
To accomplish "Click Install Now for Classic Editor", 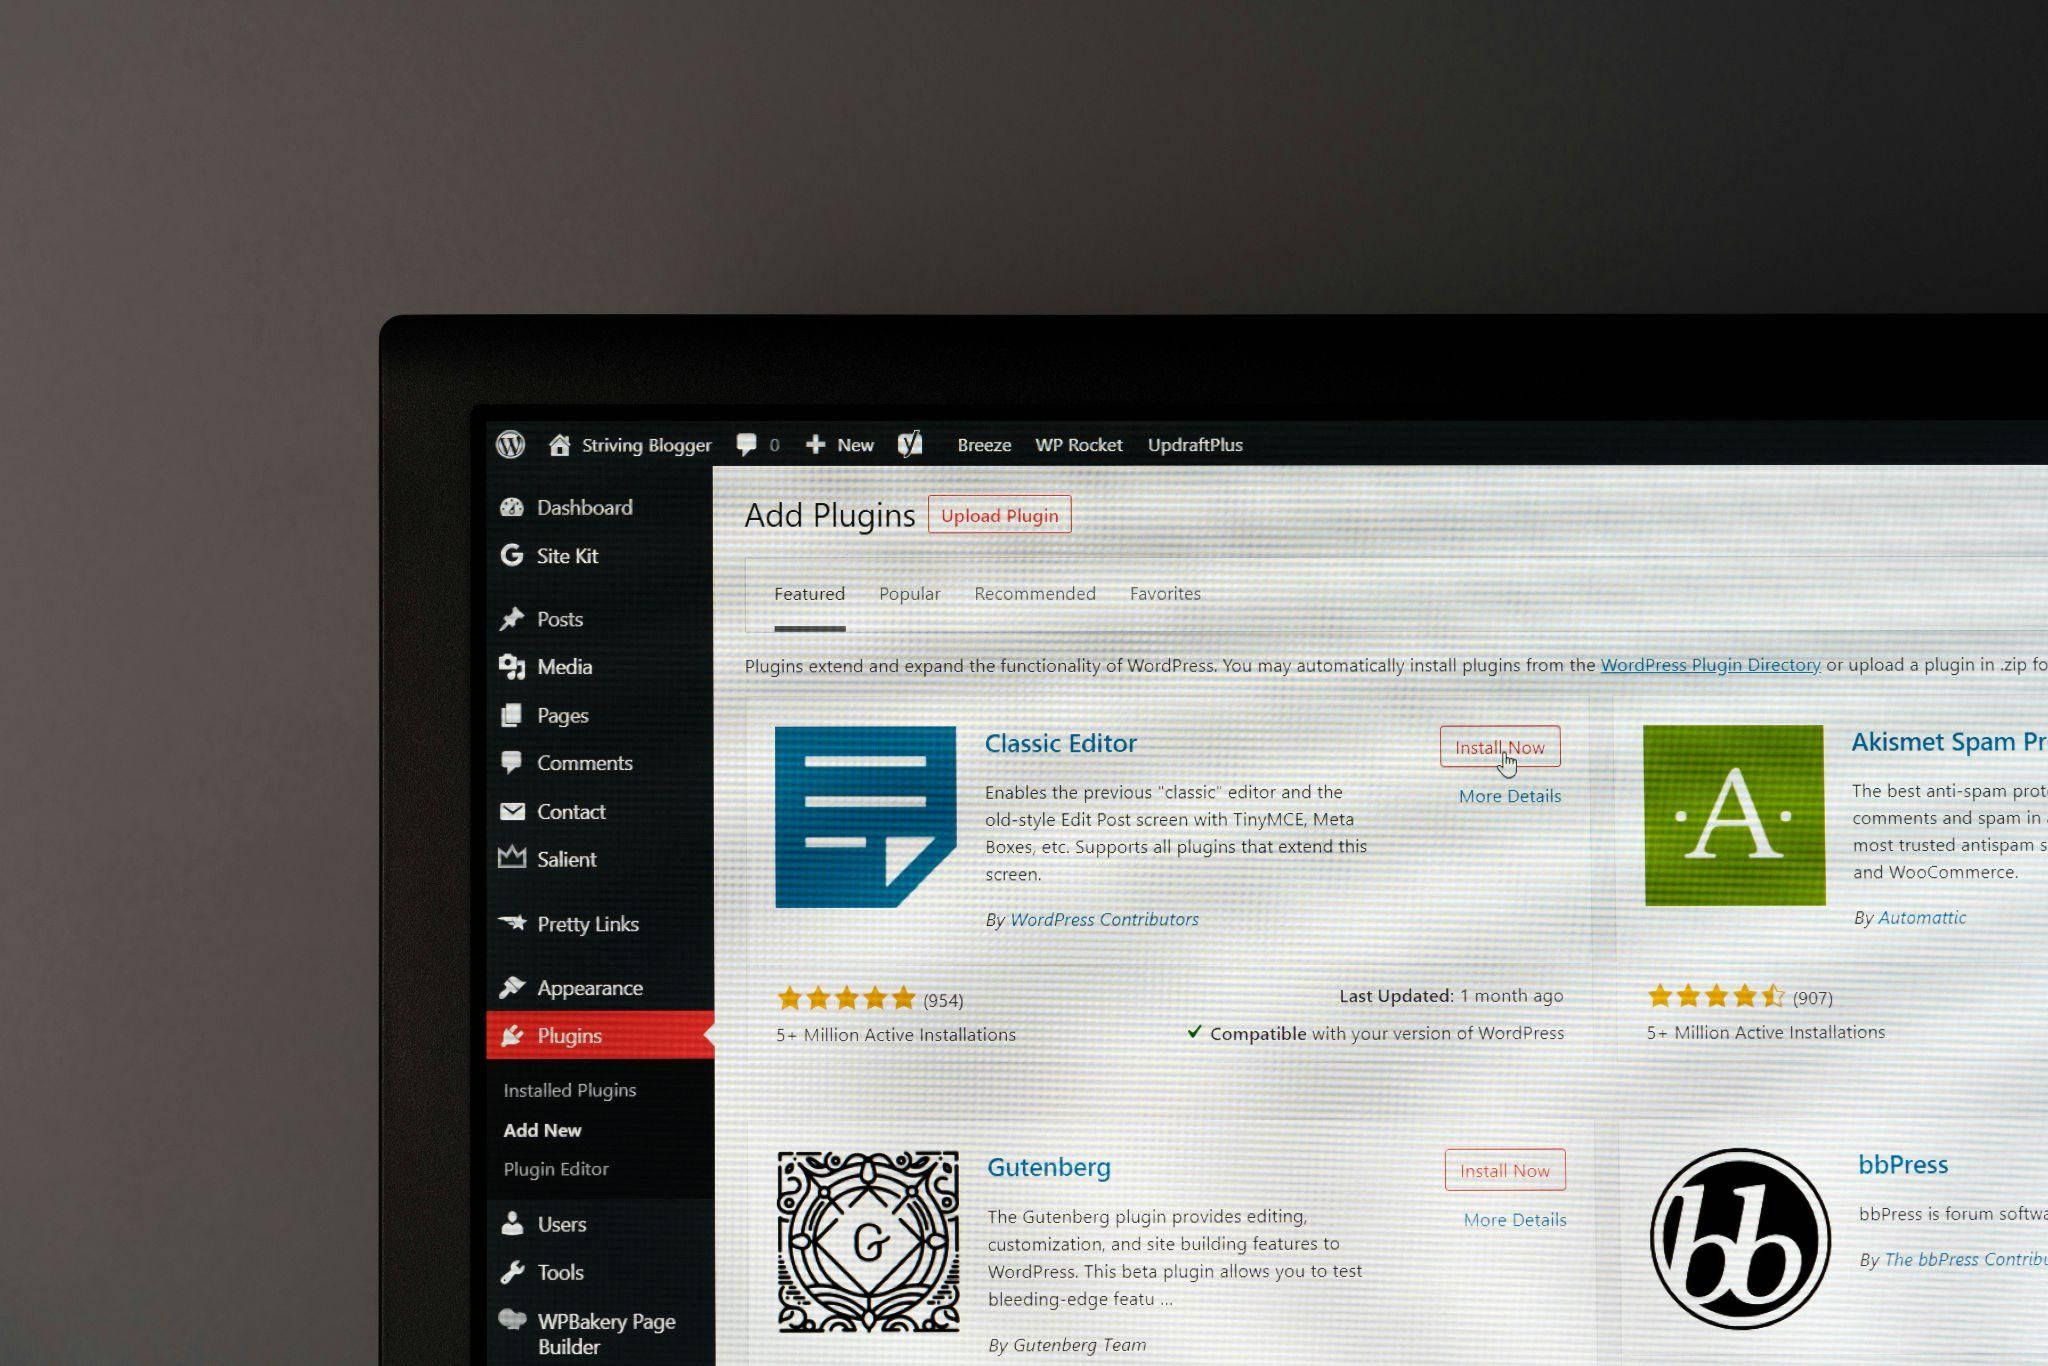I will (x=1501, y=746).
